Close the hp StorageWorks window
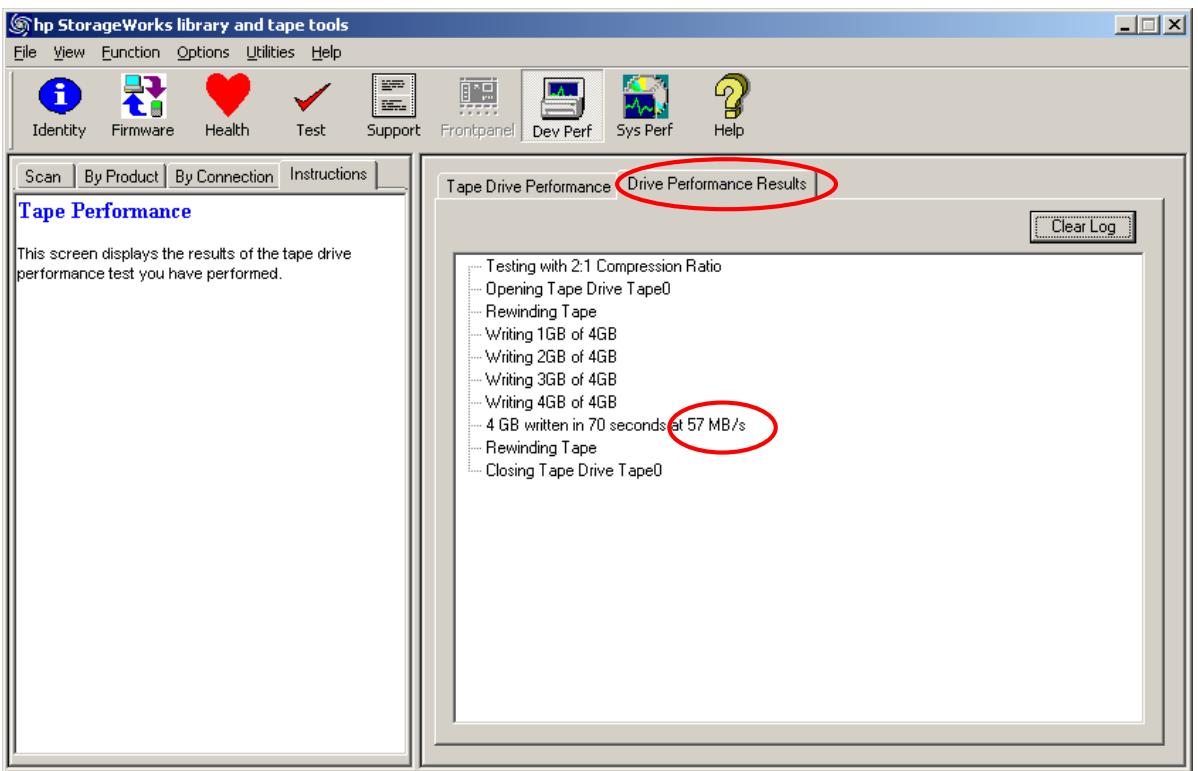 (1174, 25)
